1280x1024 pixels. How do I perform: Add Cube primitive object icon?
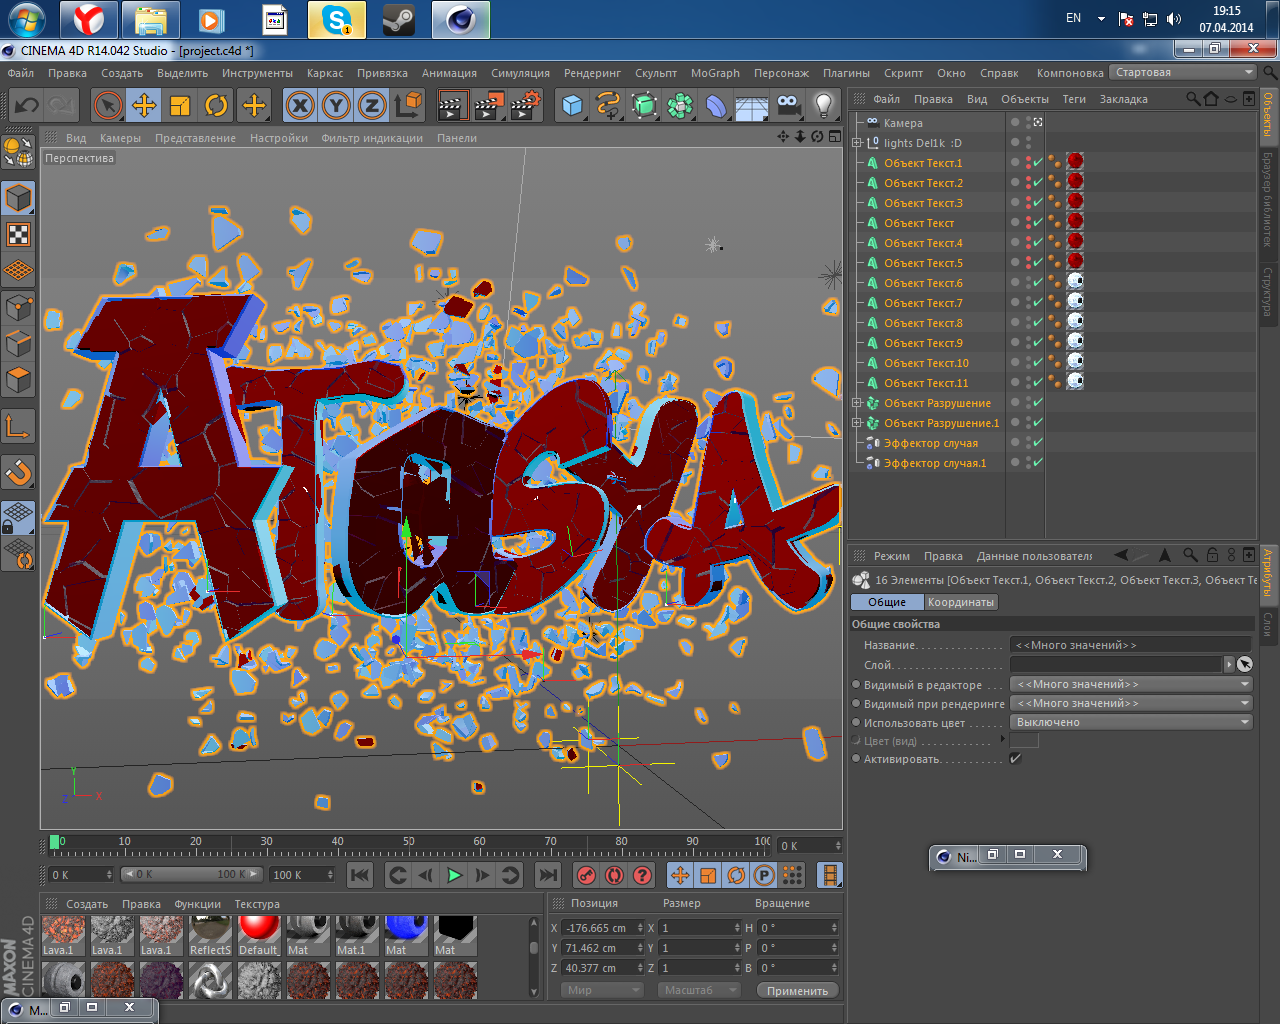572,104
